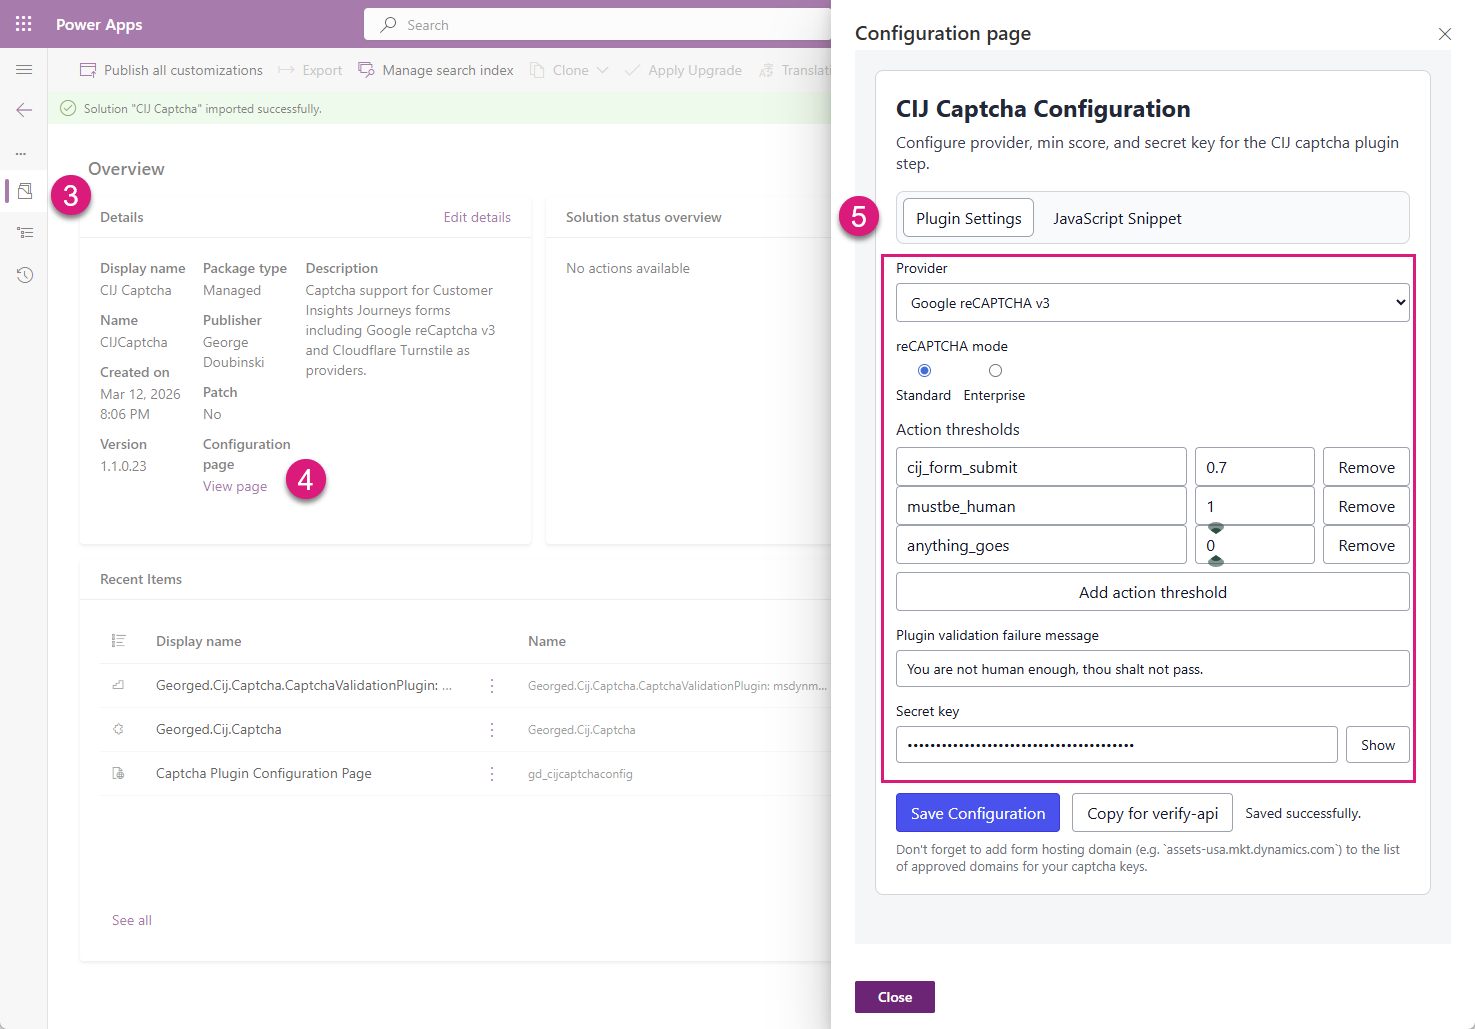Open the History sidebar icon

(x=25, y=275)
